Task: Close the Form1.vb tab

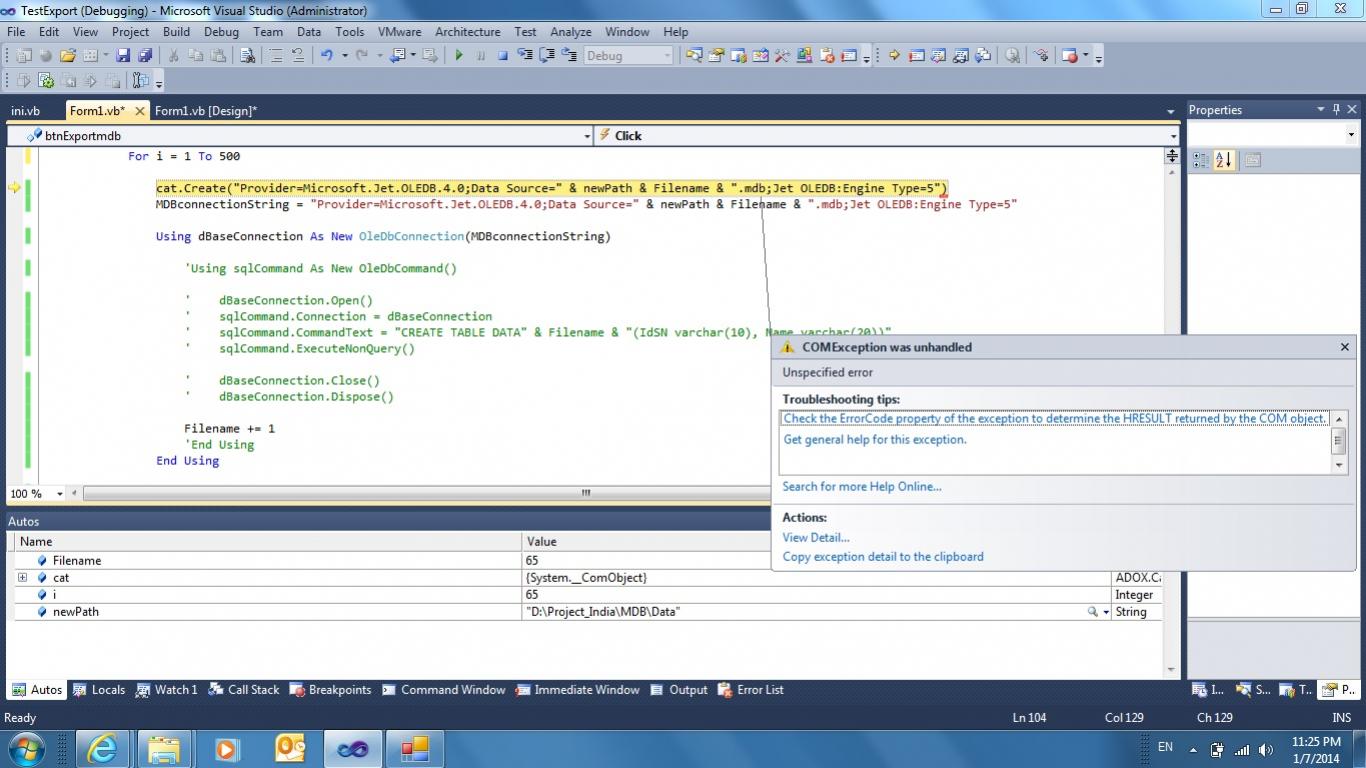Action: point(139,111)
